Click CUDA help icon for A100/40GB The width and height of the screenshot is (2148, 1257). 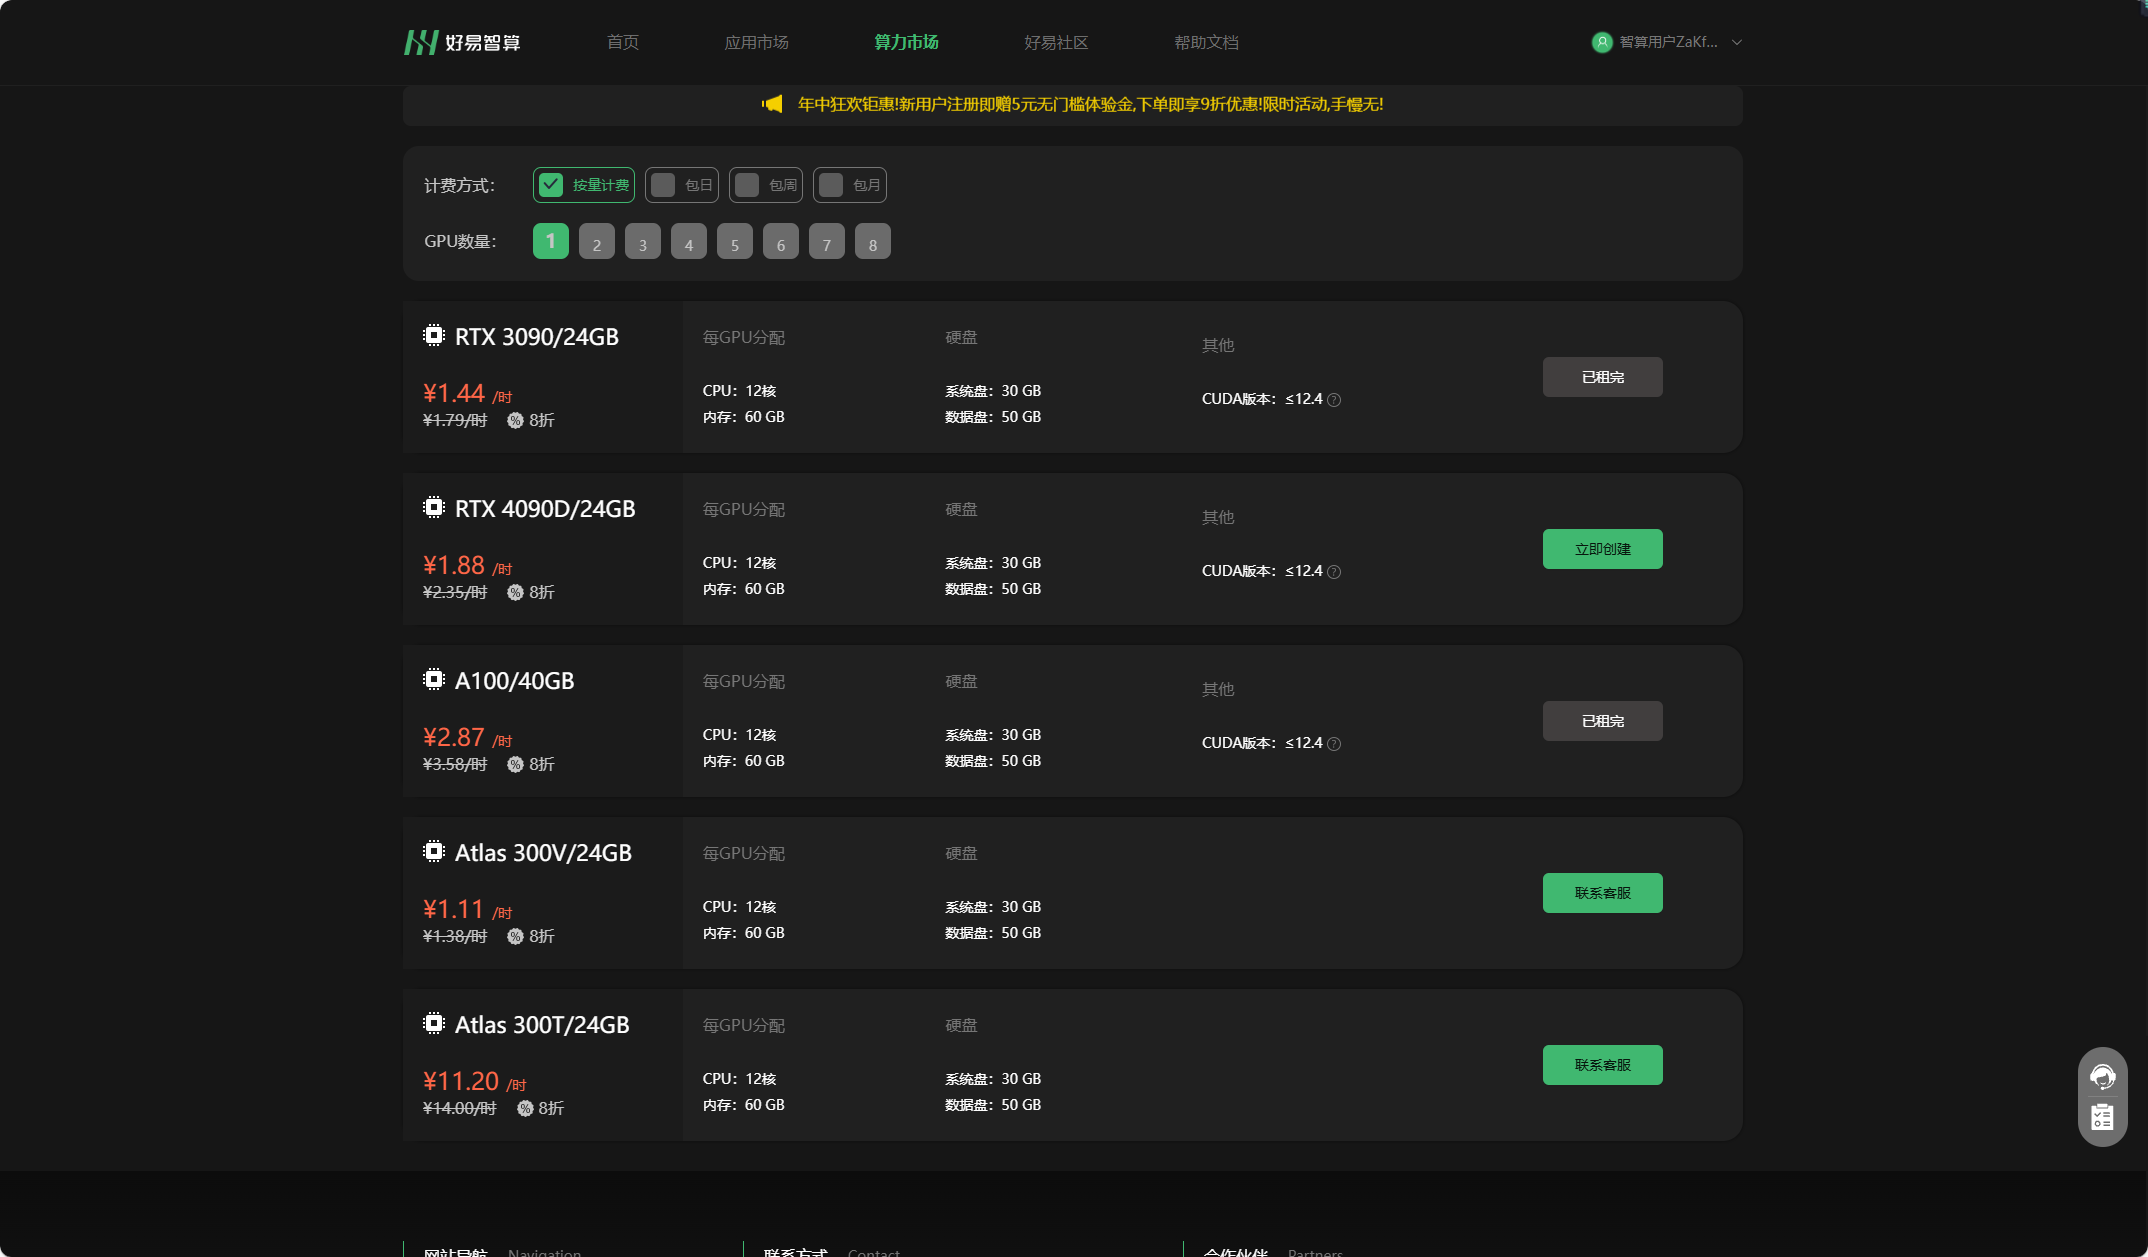pyautogui.click(x=1334, y=744)
